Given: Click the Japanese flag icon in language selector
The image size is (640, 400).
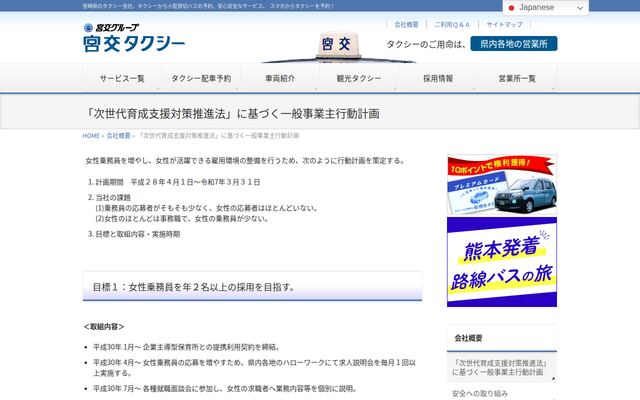Looking at the screenshot, I should pos(511,8).
